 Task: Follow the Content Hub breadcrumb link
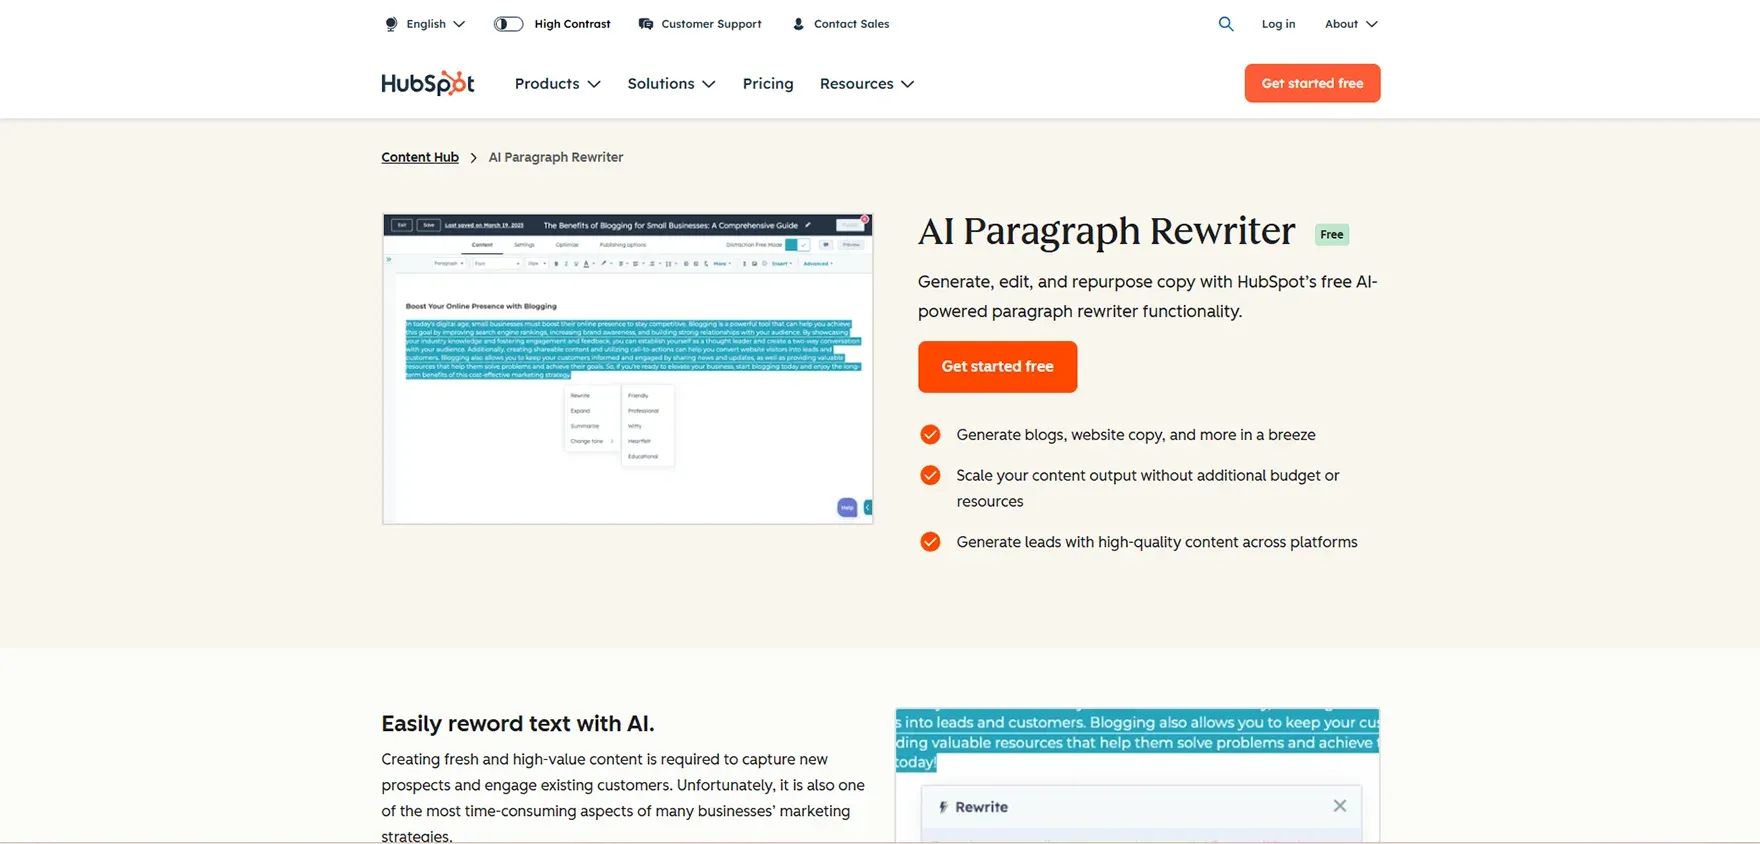420,157
